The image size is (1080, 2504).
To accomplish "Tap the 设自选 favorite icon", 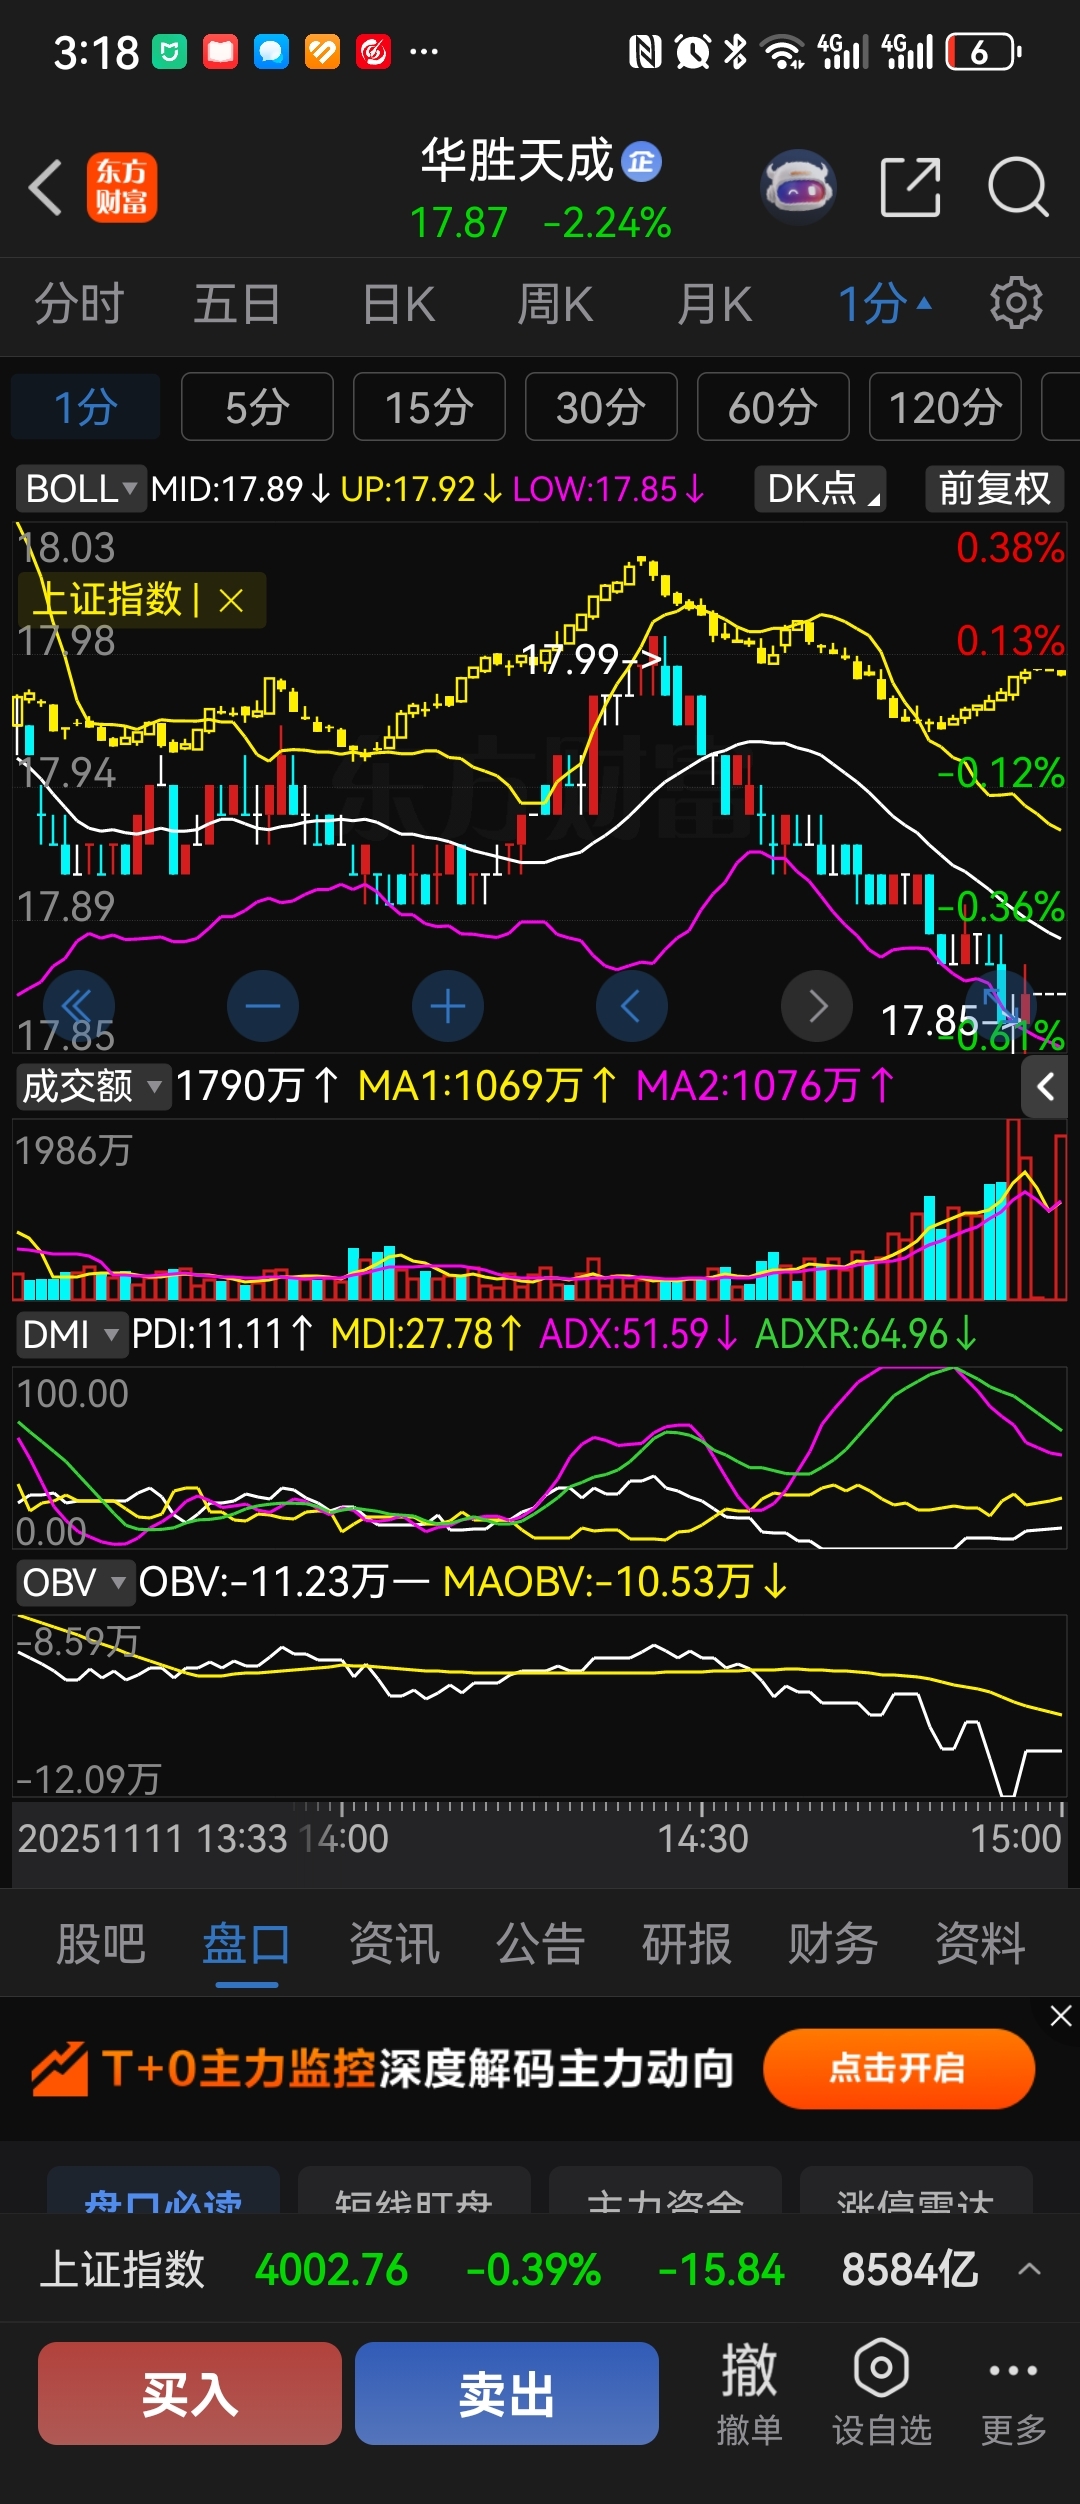I will pos(881,2394).
